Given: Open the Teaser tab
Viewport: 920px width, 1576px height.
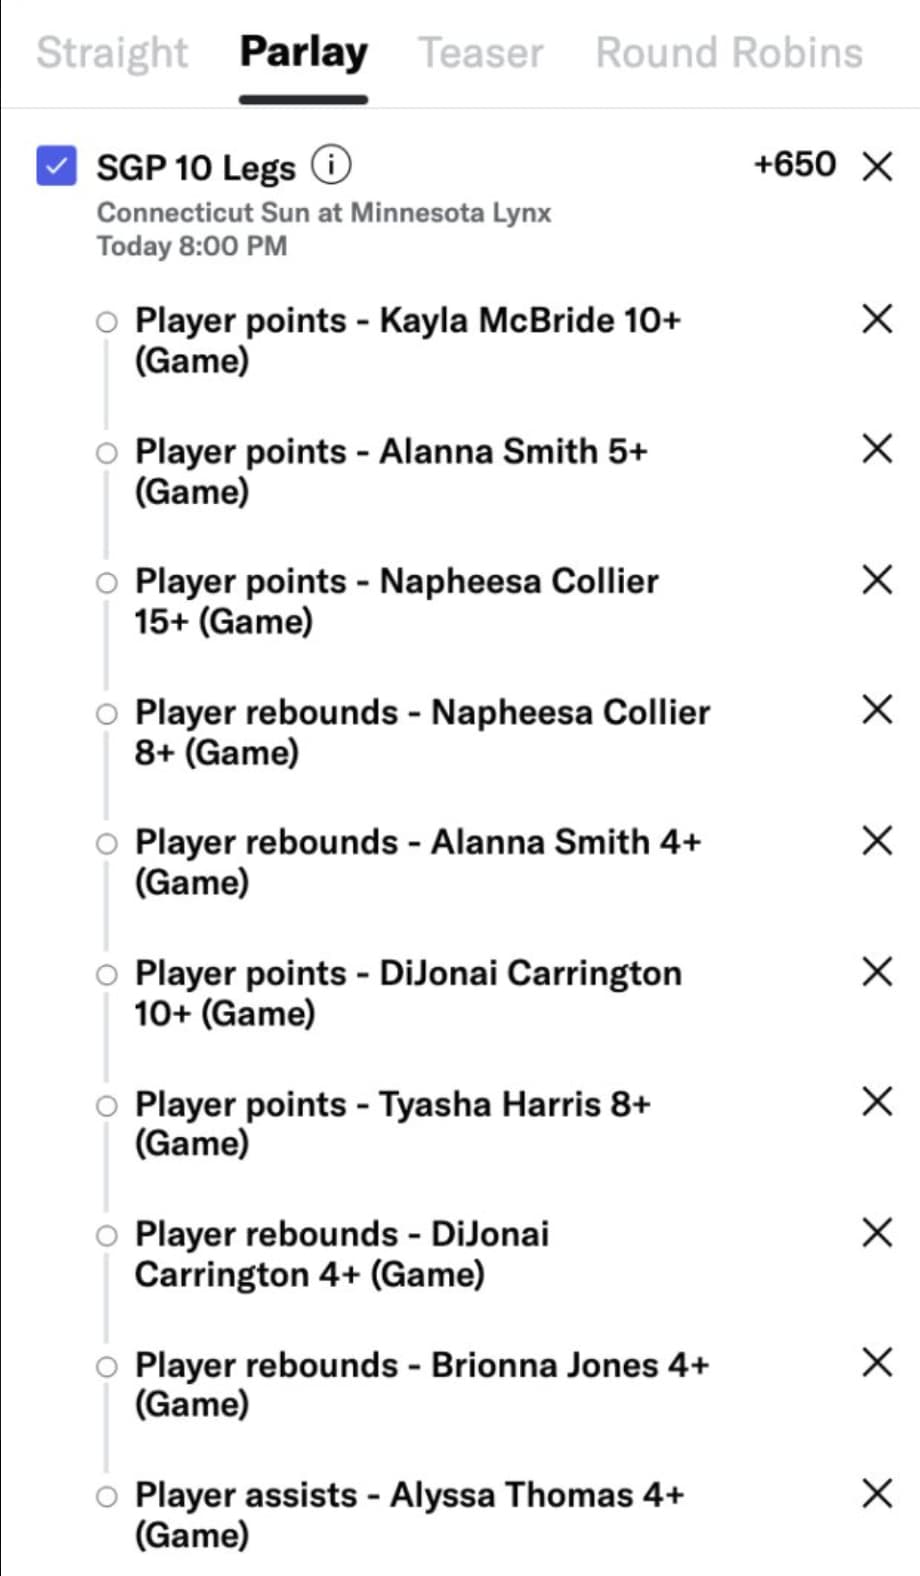Looking at the screenshot, I should [x=481, y=53].
